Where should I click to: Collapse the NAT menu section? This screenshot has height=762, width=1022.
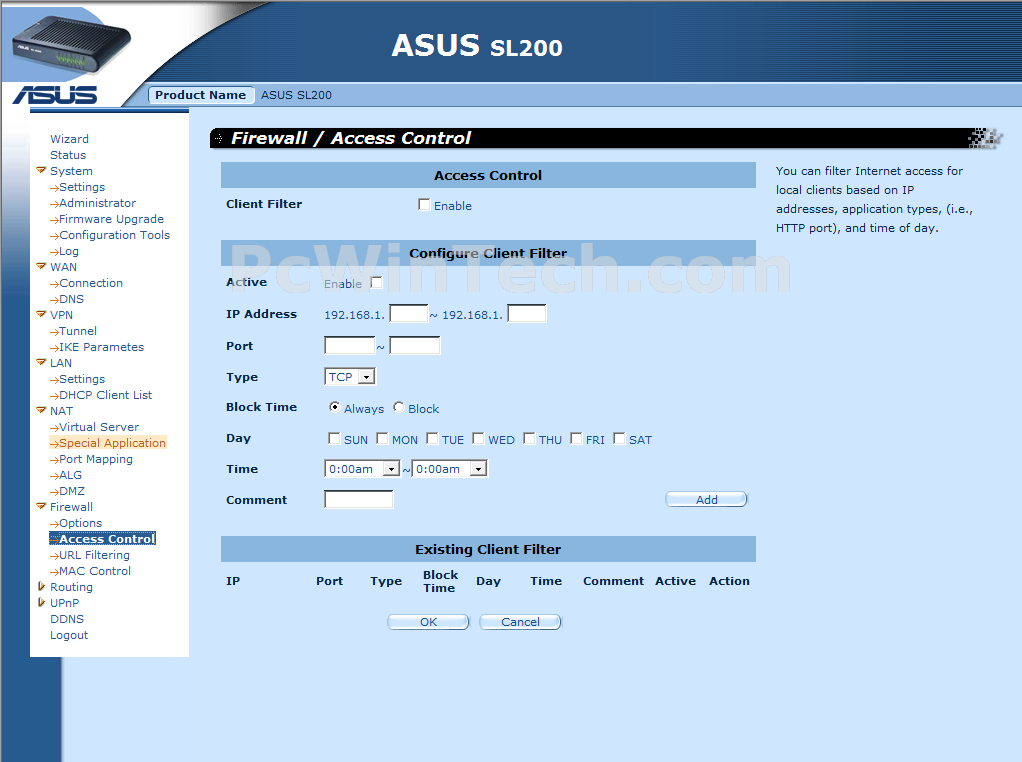click(41, 411)
